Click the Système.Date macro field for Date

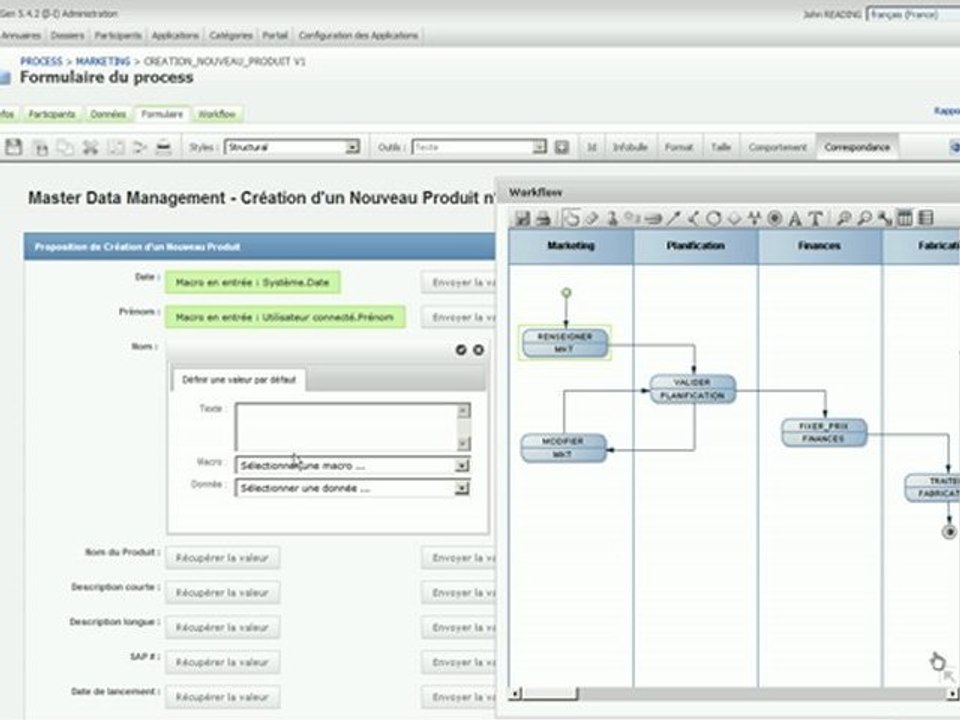tap(253, 282)
